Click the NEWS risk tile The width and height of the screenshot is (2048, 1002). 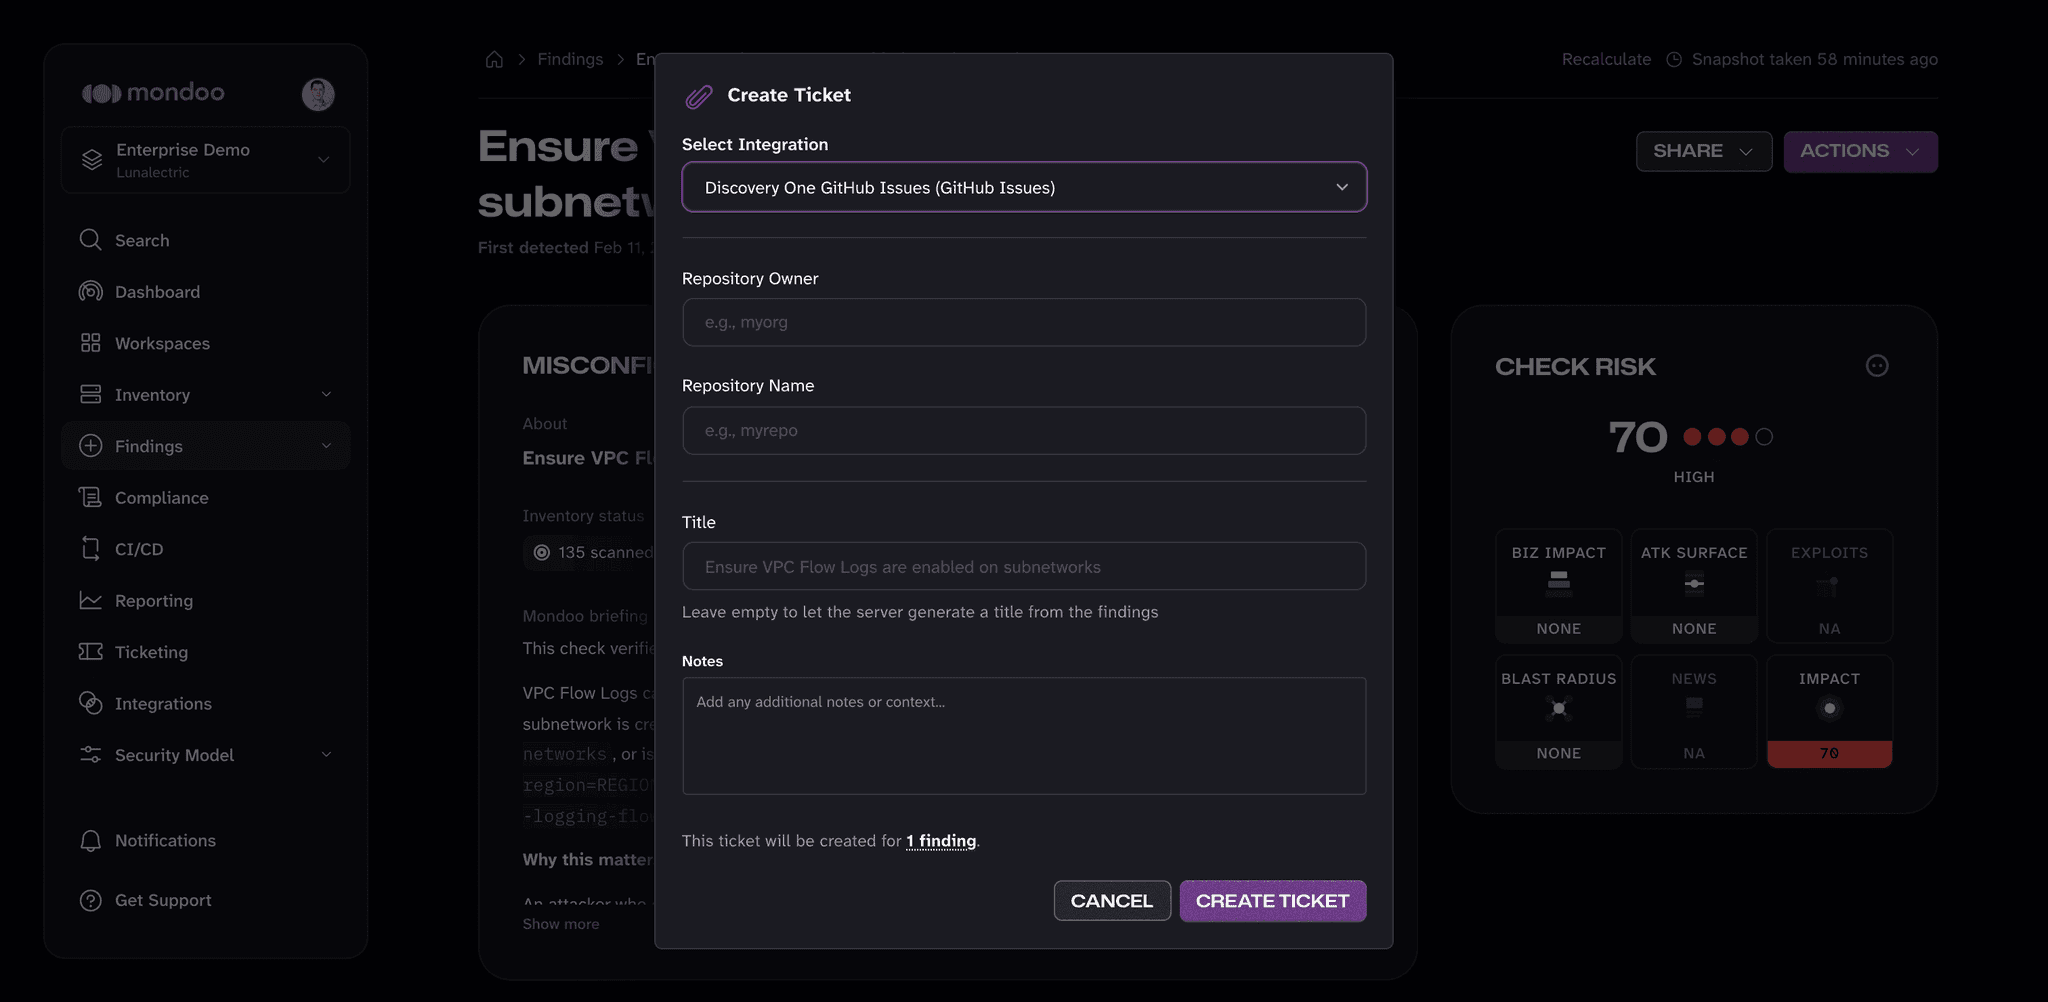1694,711
